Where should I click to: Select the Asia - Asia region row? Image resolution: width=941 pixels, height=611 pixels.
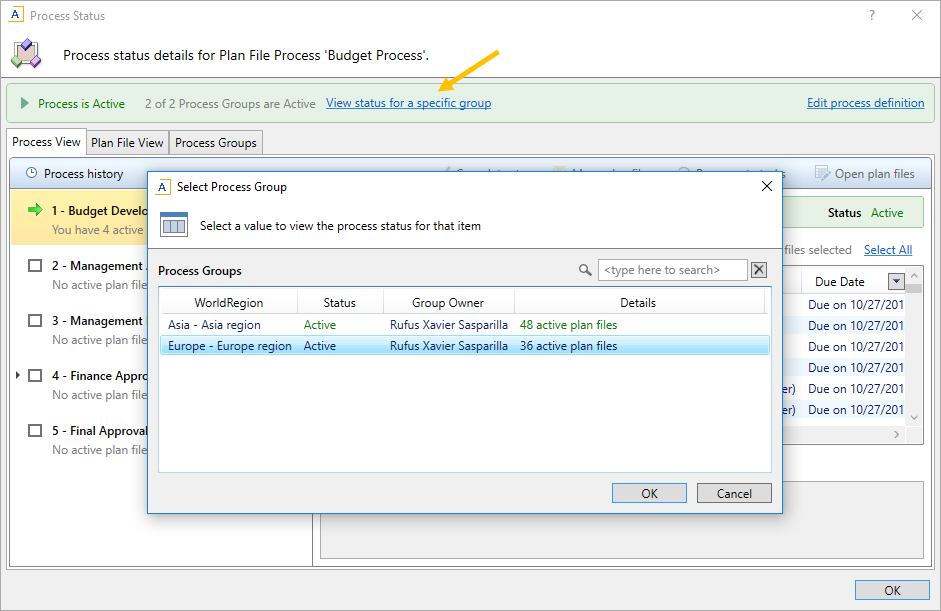214,325
